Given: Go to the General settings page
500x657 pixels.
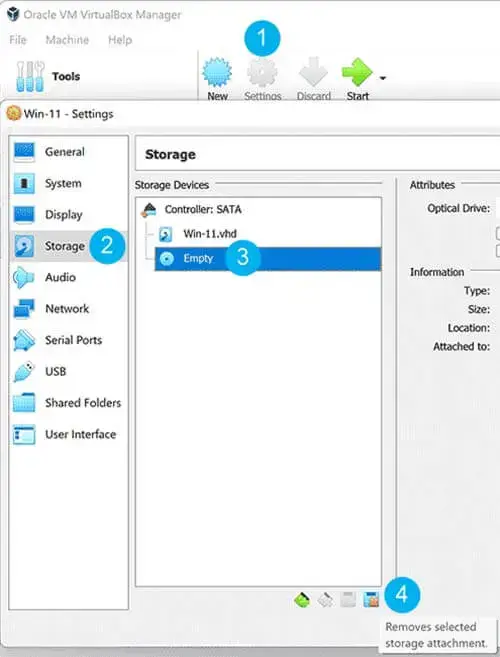Looking at the screenshot, I should pyautogui.click(x=69, y=152).
